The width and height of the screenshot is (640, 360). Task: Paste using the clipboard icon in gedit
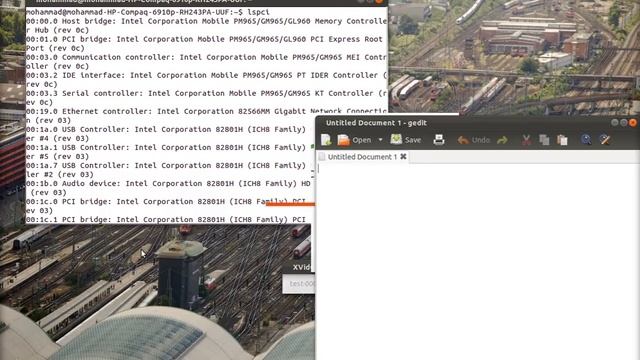[x=562, y=140]
